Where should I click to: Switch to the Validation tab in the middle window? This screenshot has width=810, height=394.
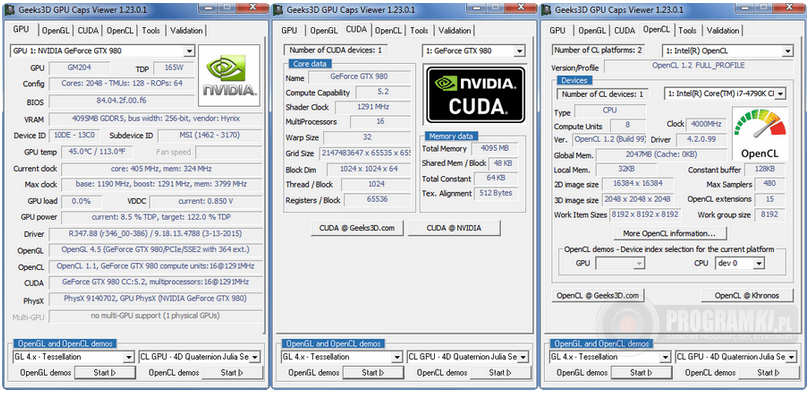coord(454,30)
